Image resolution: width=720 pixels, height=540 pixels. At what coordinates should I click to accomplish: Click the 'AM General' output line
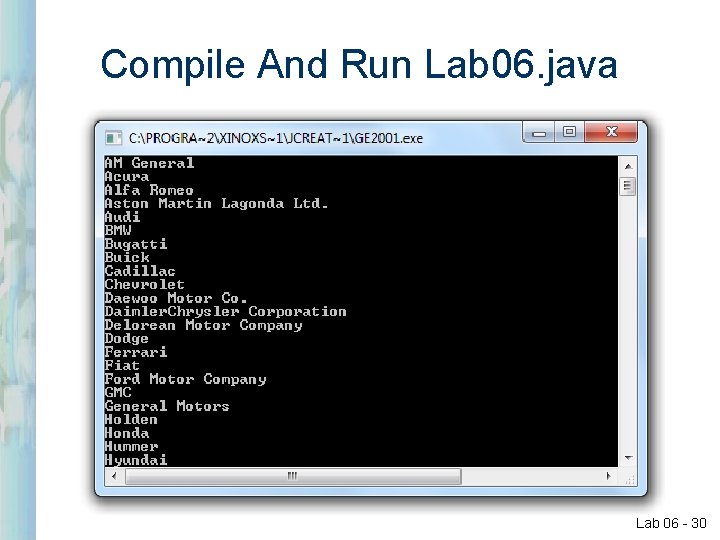tap(149, 163)
